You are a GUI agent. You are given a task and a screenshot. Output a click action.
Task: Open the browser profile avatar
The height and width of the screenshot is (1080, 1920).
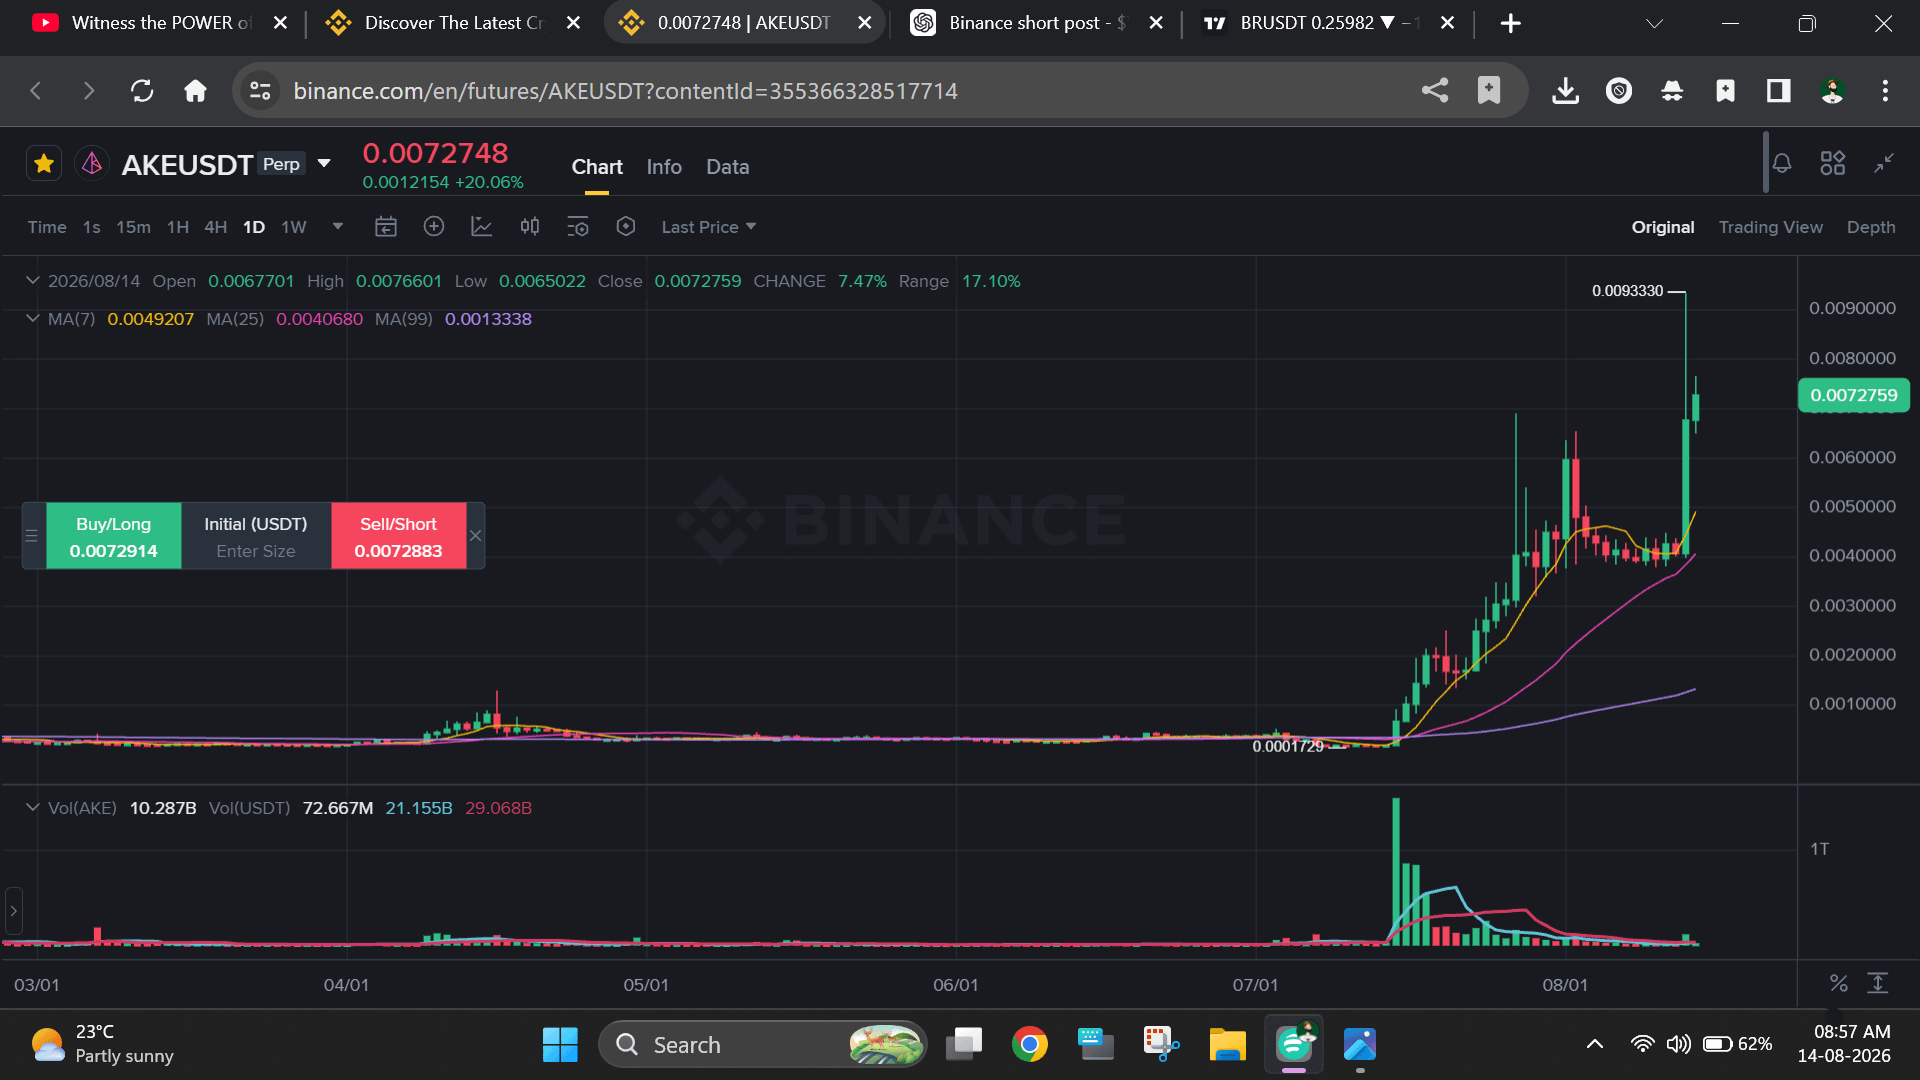(x=1832, y=91)
